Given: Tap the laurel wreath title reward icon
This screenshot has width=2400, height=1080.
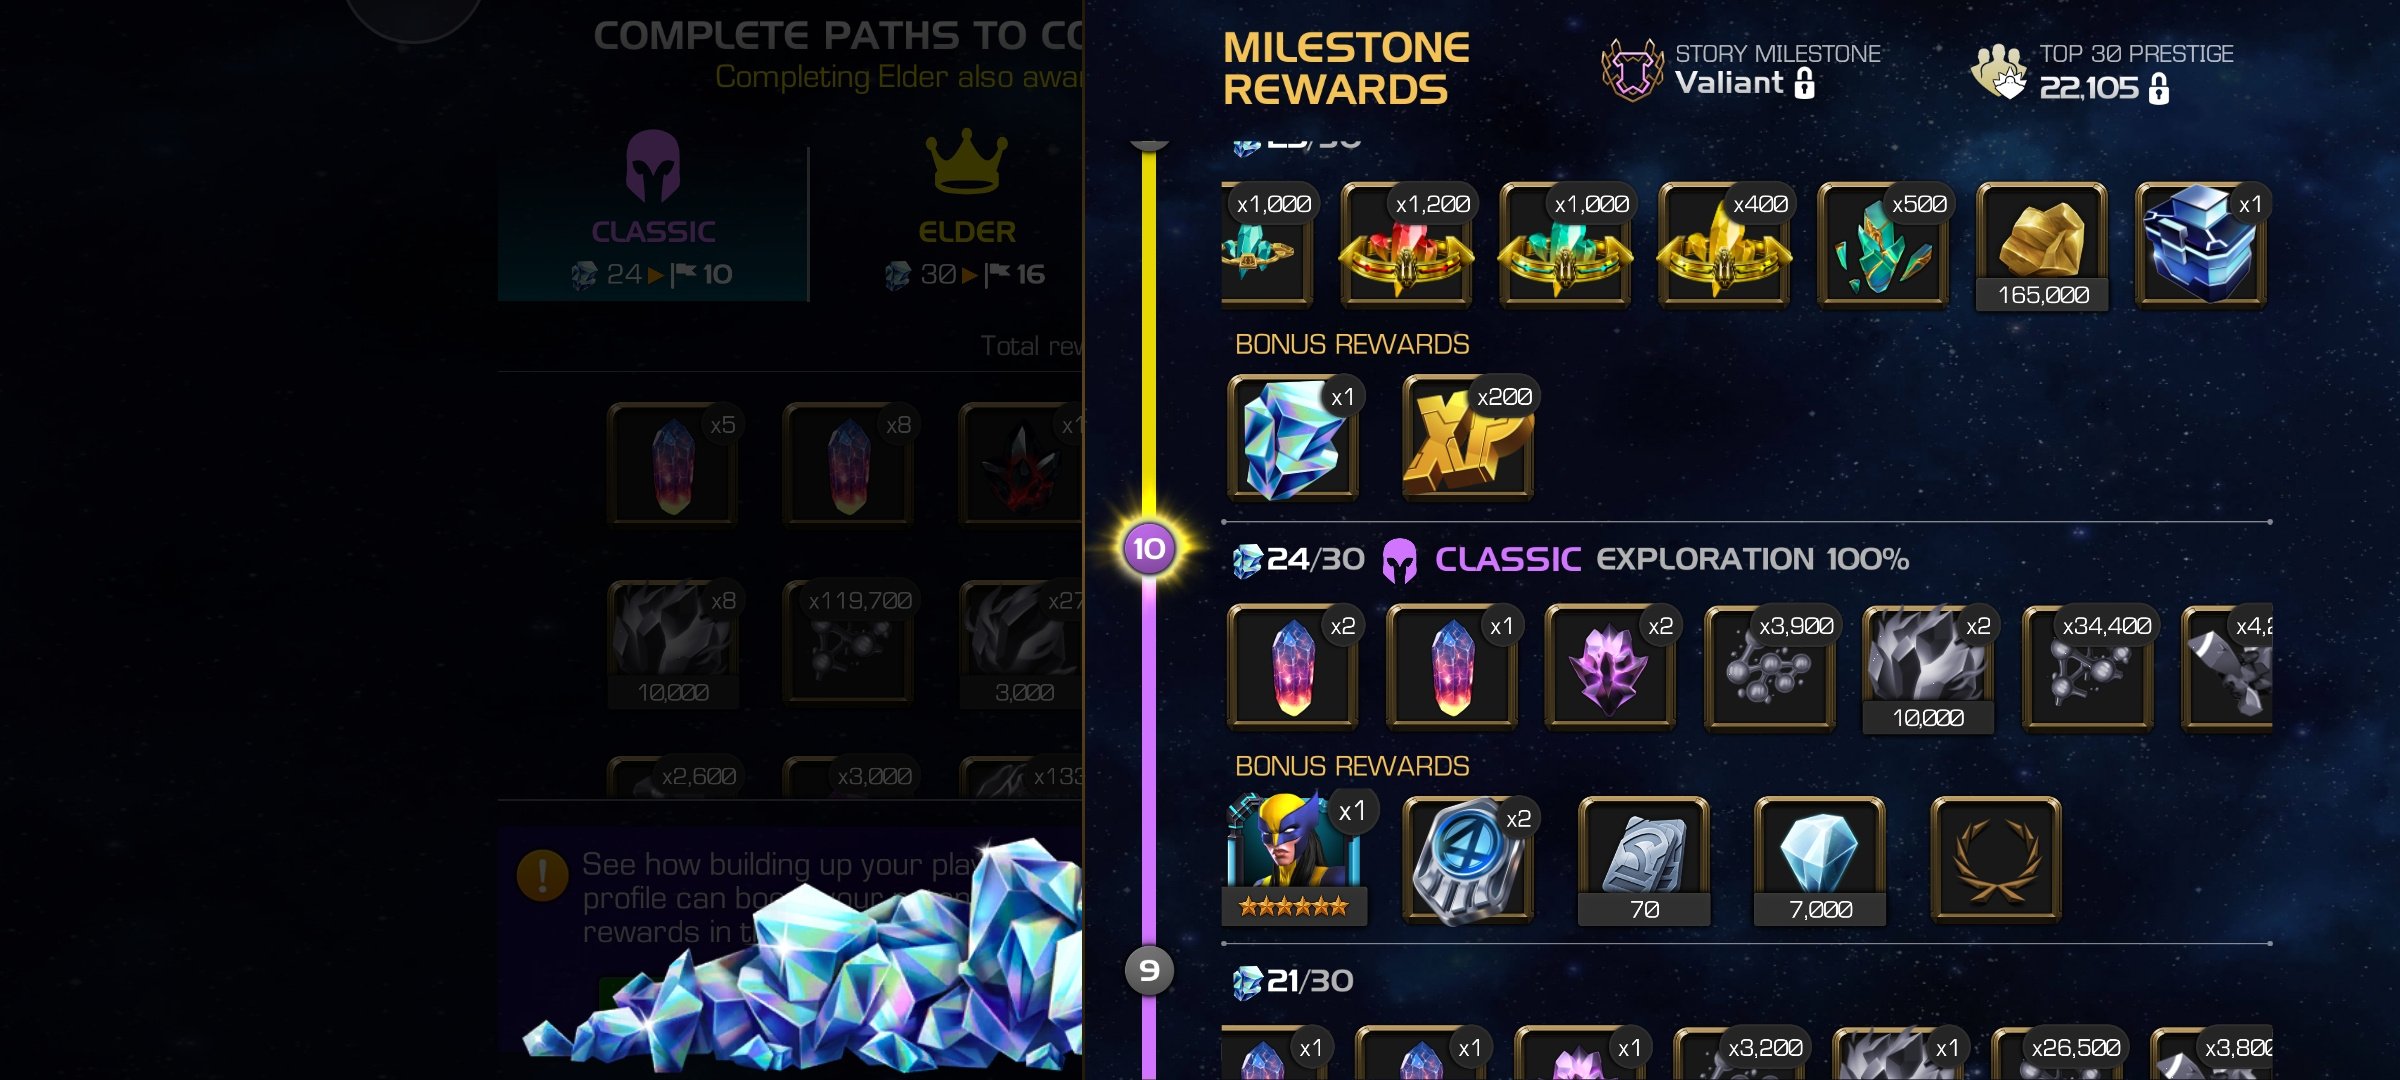Looking at the screenshot, I should (1996, 858).
